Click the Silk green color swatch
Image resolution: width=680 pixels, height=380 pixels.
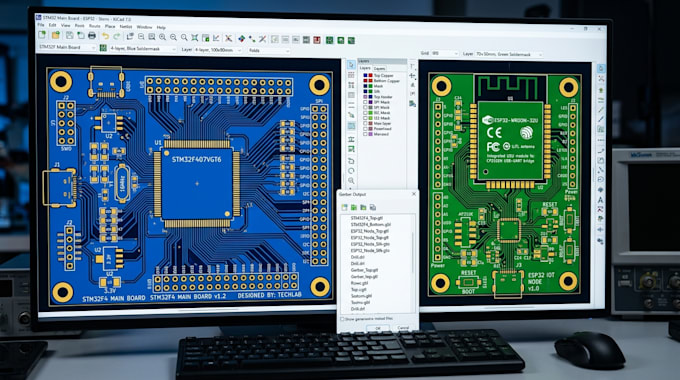coord(370,91)
